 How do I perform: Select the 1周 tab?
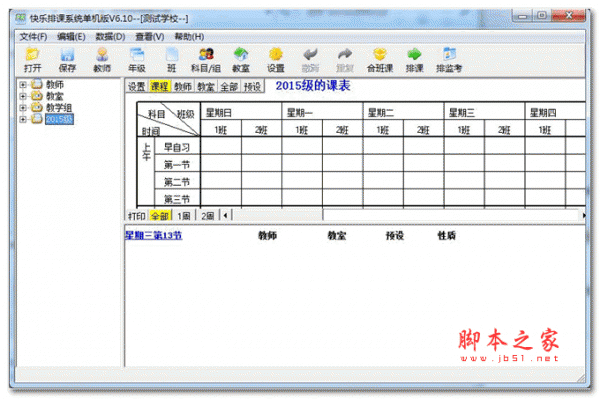184,216
